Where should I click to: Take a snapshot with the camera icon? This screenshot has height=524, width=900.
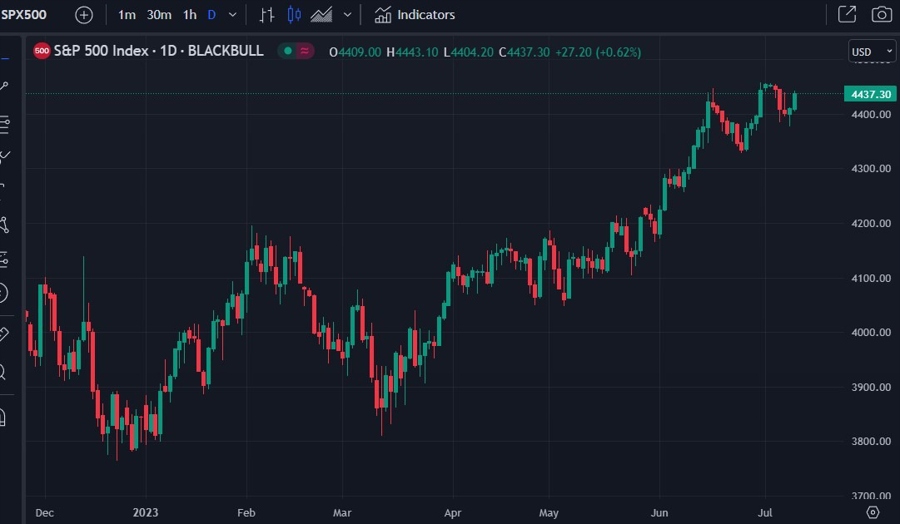(882, 14)
